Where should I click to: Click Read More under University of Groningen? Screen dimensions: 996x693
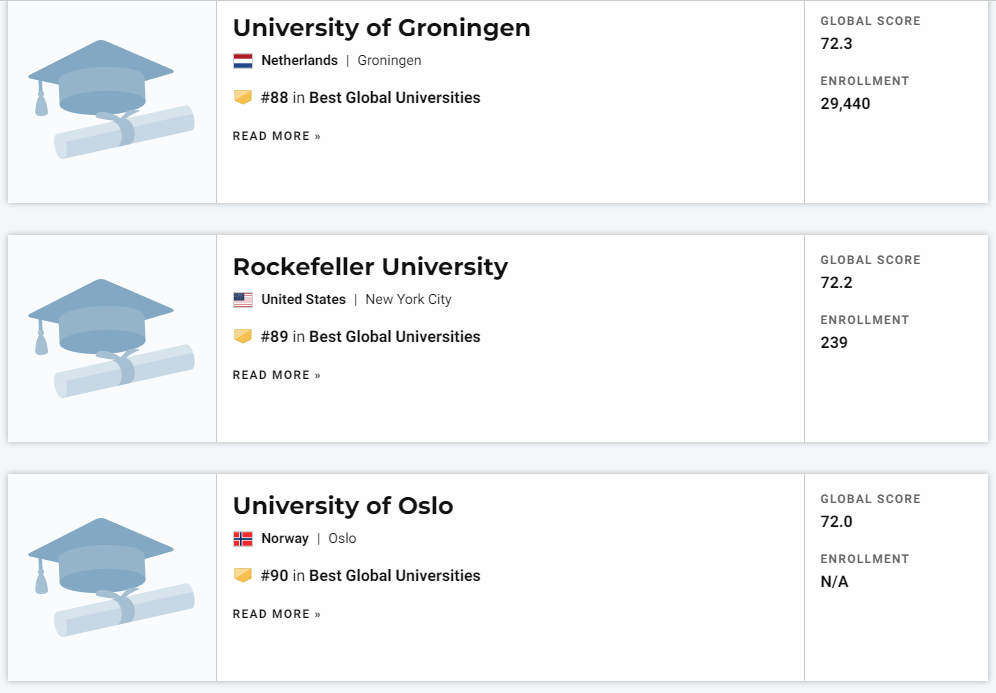click(277, 136)
